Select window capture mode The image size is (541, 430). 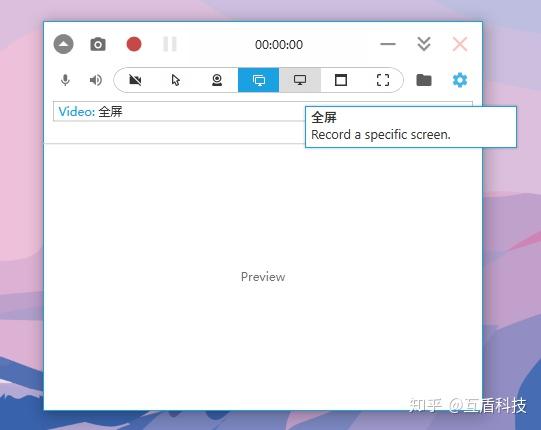[341, 80]
